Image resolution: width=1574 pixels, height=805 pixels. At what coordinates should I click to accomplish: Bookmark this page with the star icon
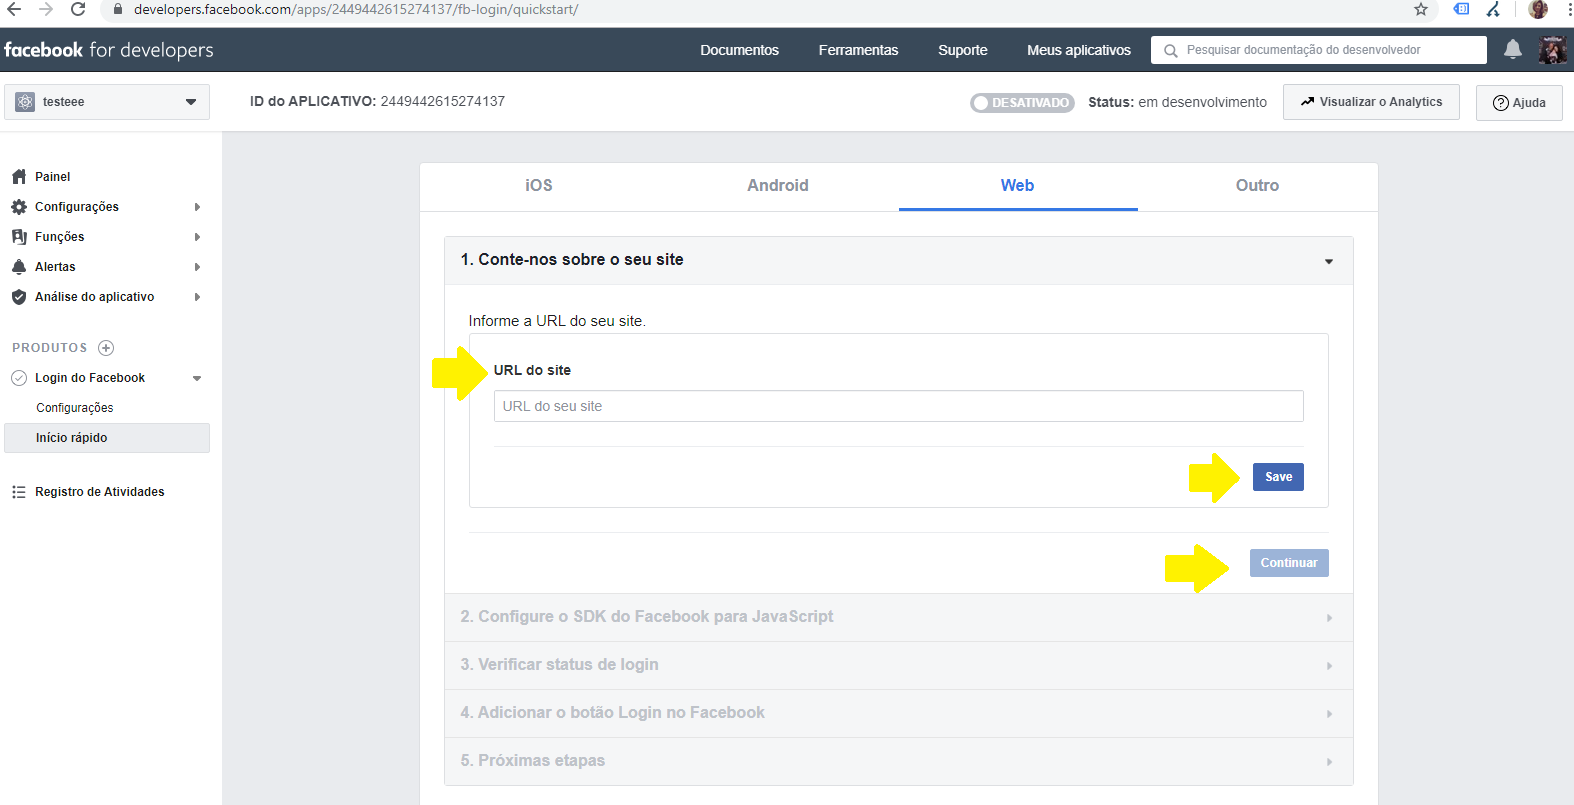[x=1420, y=9]
